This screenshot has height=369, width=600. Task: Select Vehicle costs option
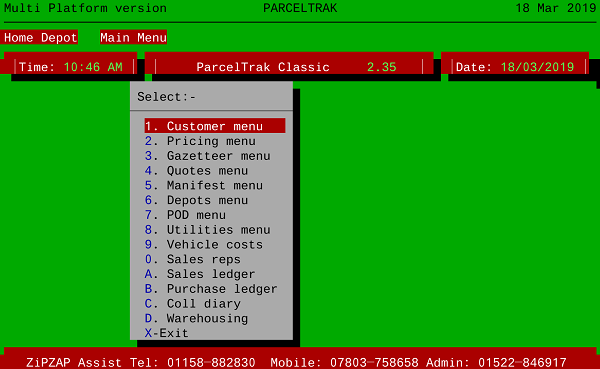(x=204, y=245)
